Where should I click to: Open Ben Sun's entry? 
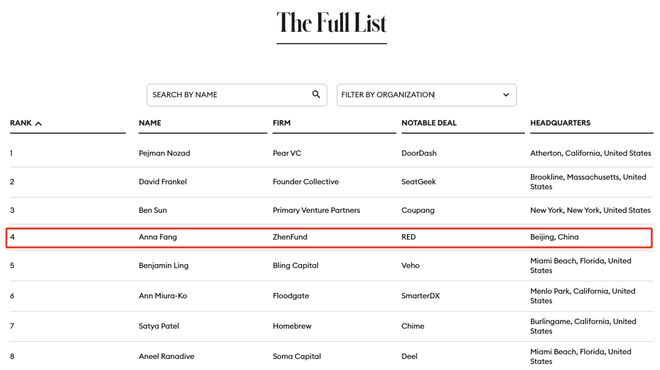tap(152, 210)
